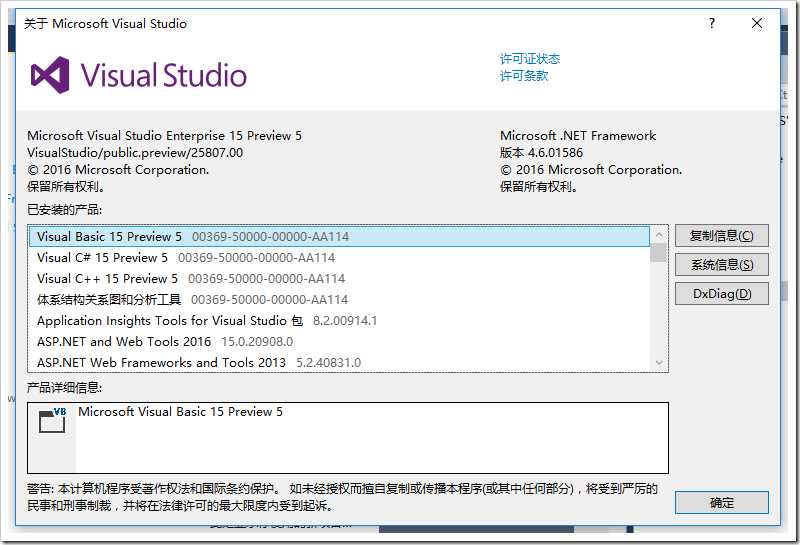Open the 许可证状态 link
This screenshot has width=800, height=545.
530,59
